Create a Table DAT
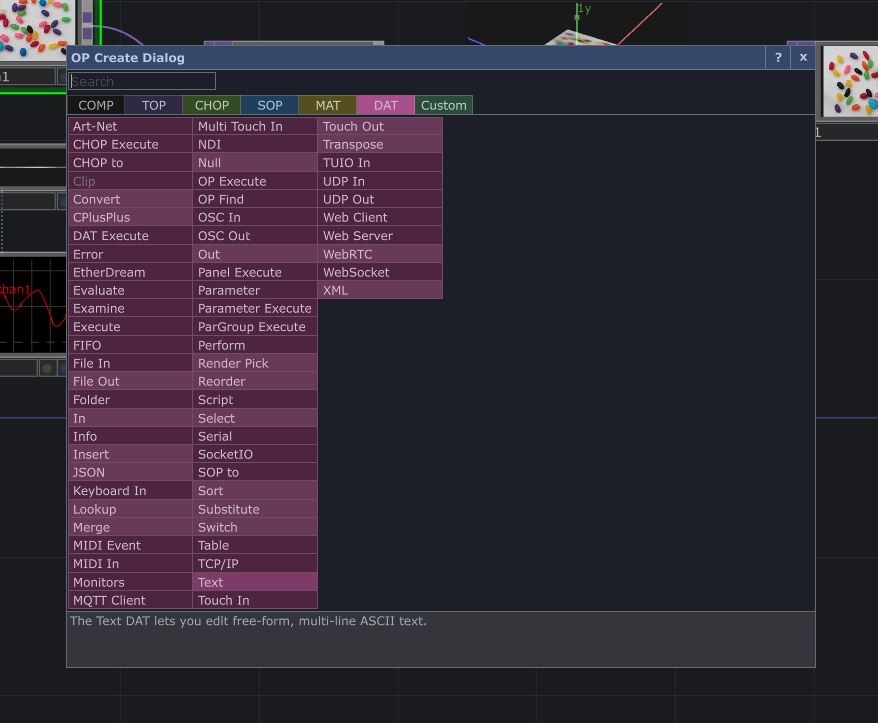Viewport: 878px width, 723px height. (x=255, y=545)
